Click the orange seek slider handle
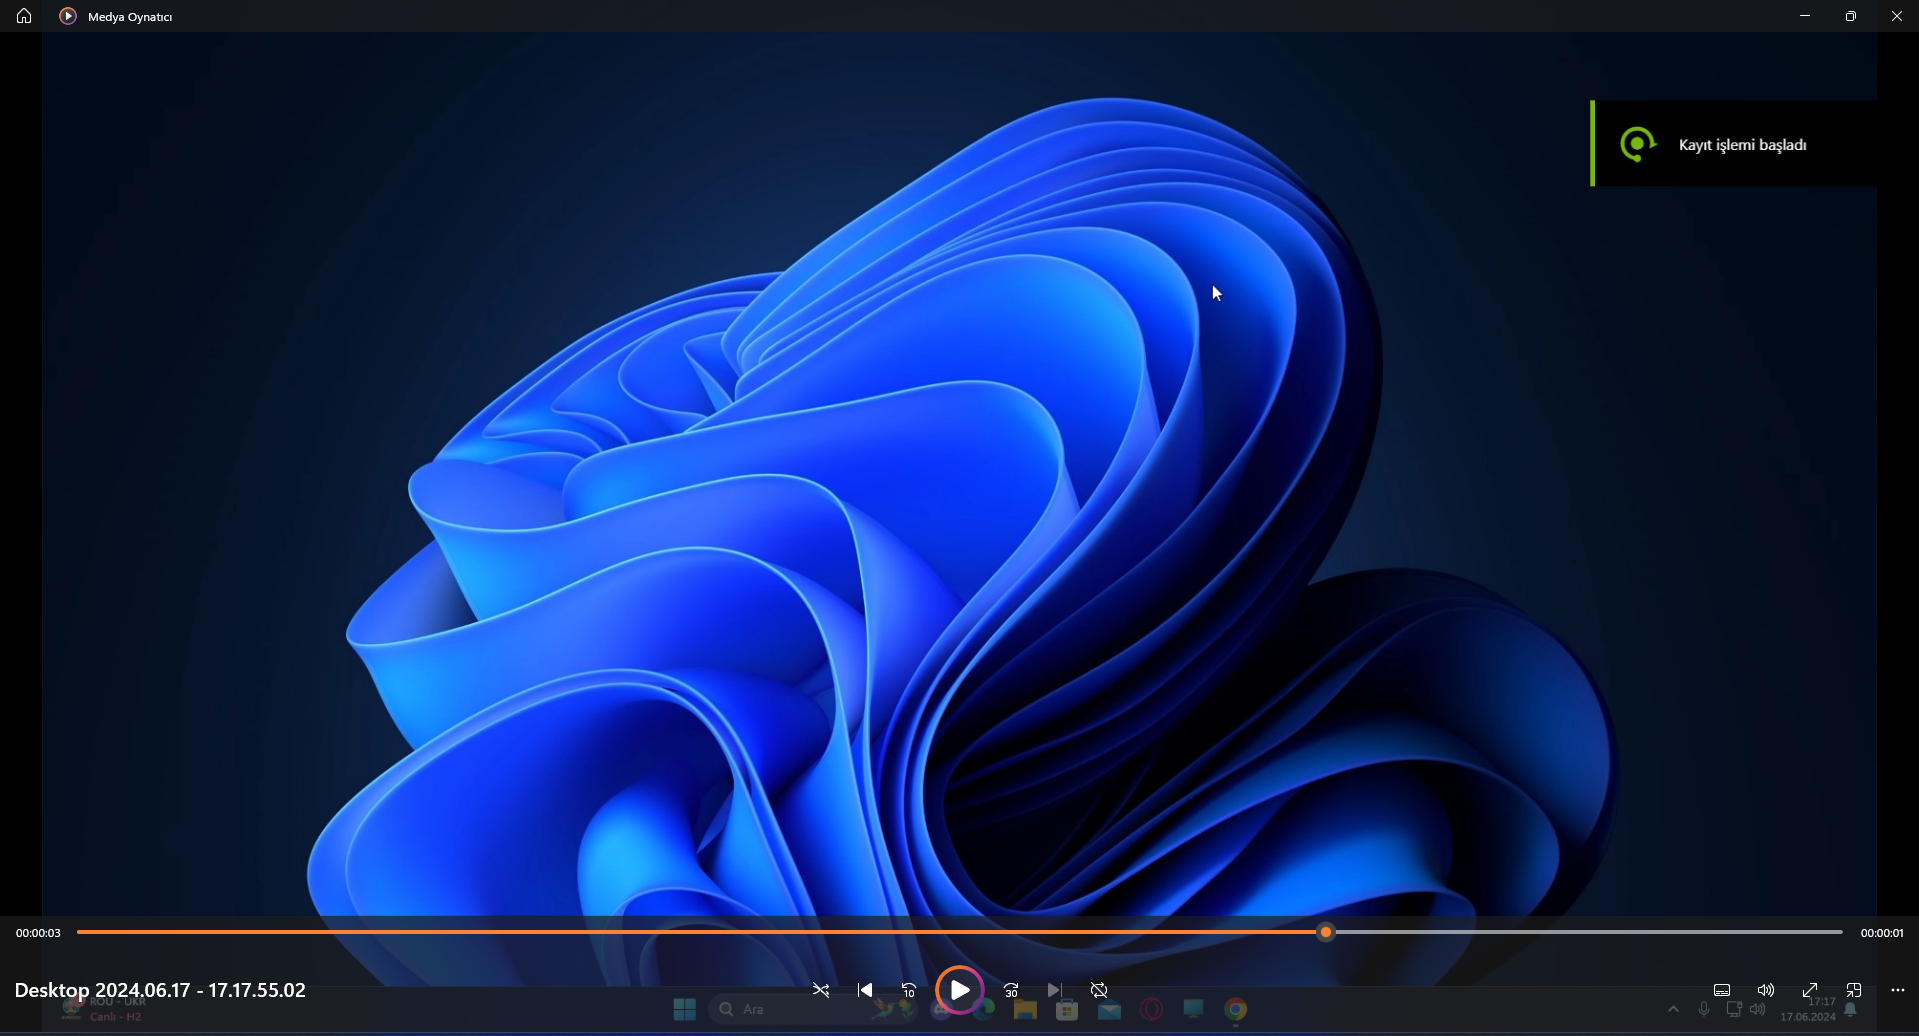This screenshot has width=1919, height=1036. click(x=1326, y=932)
